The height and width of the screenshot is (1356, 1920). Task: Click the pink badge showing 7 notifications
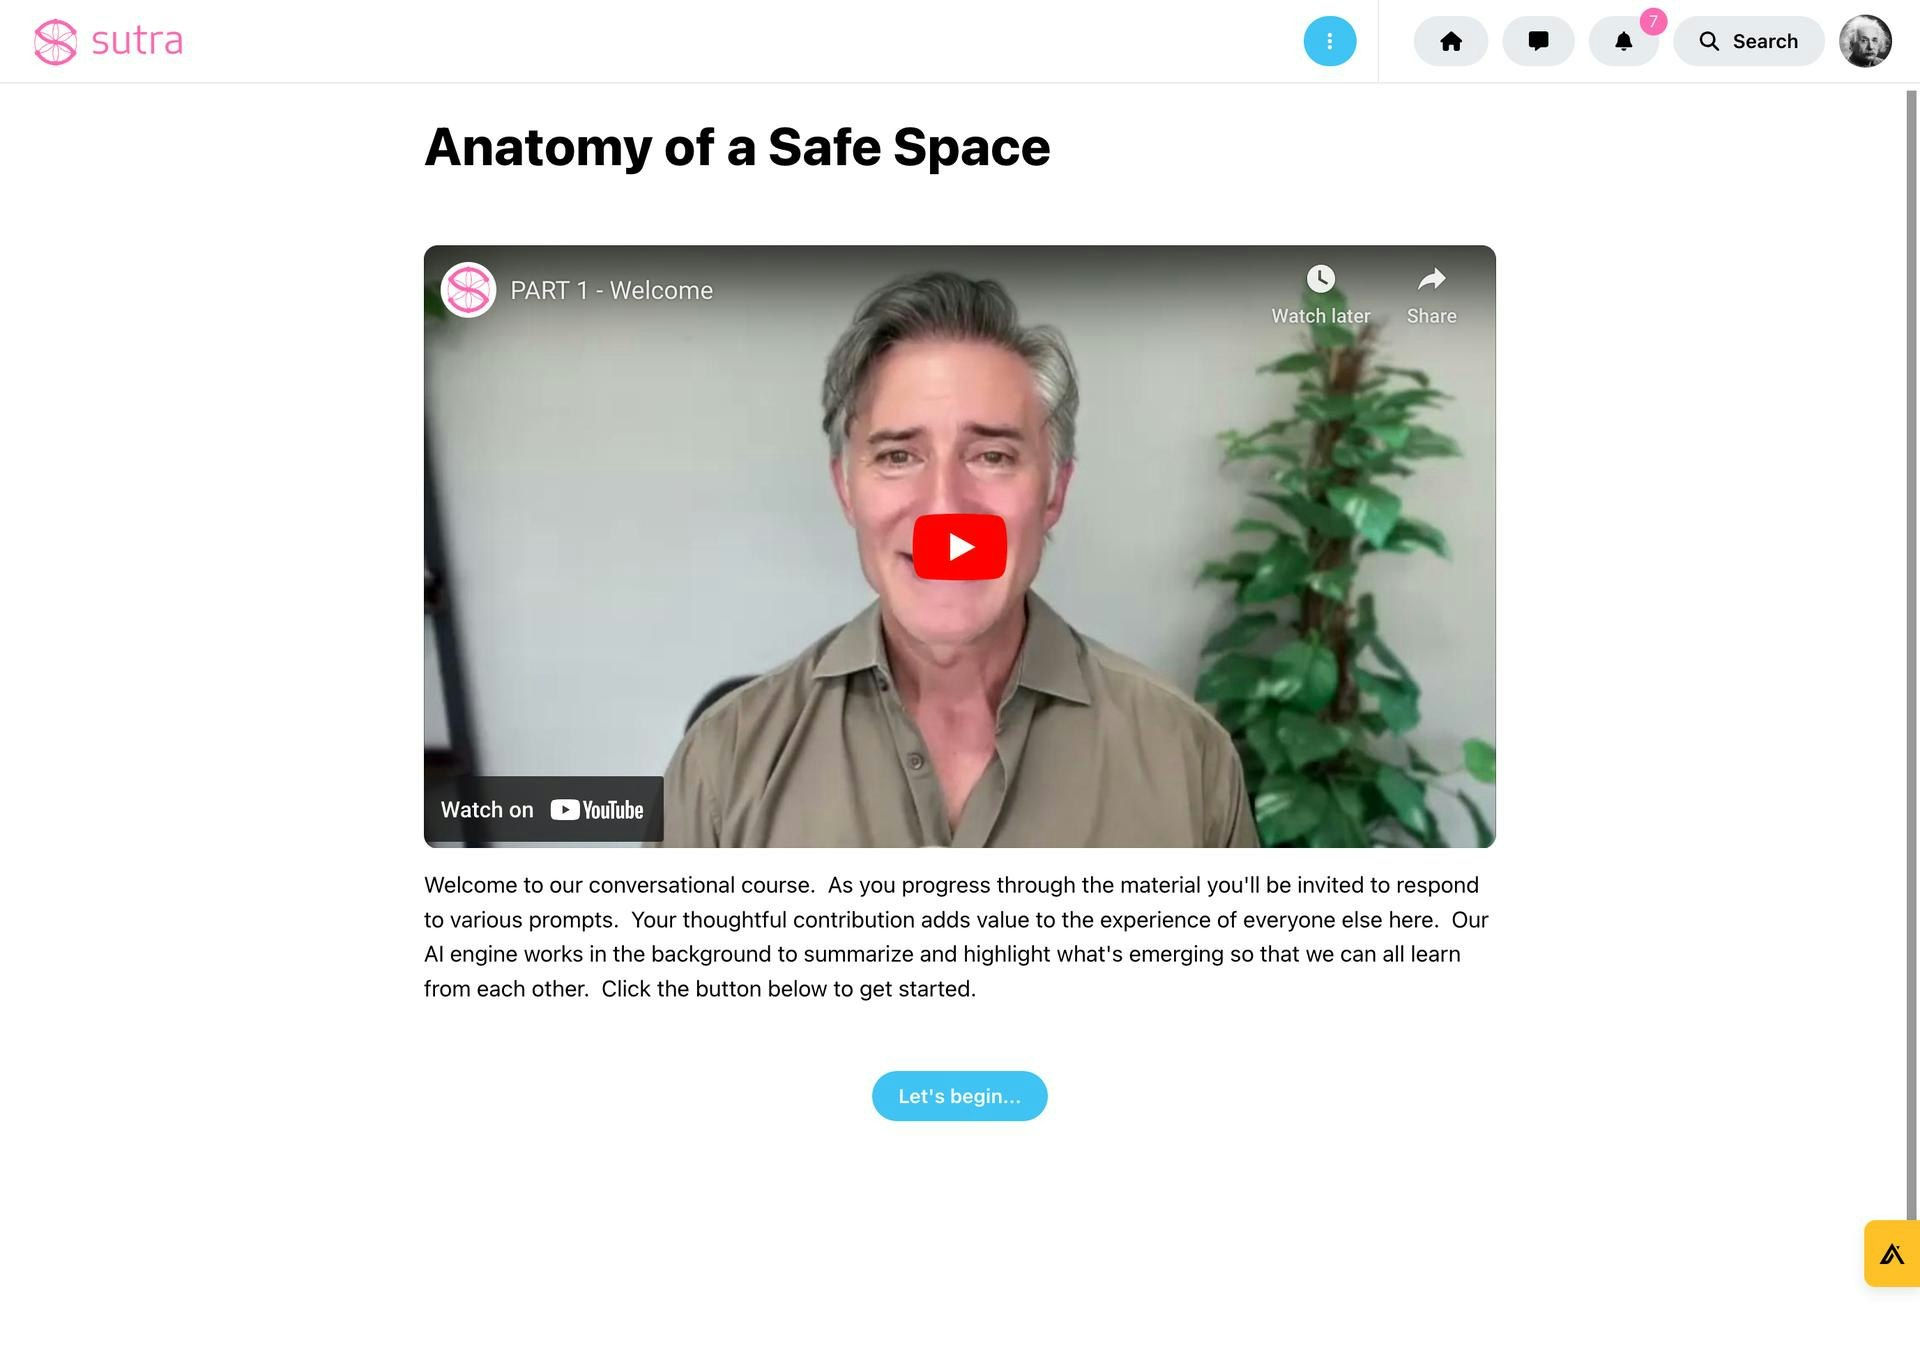(x=1653, y=21)
